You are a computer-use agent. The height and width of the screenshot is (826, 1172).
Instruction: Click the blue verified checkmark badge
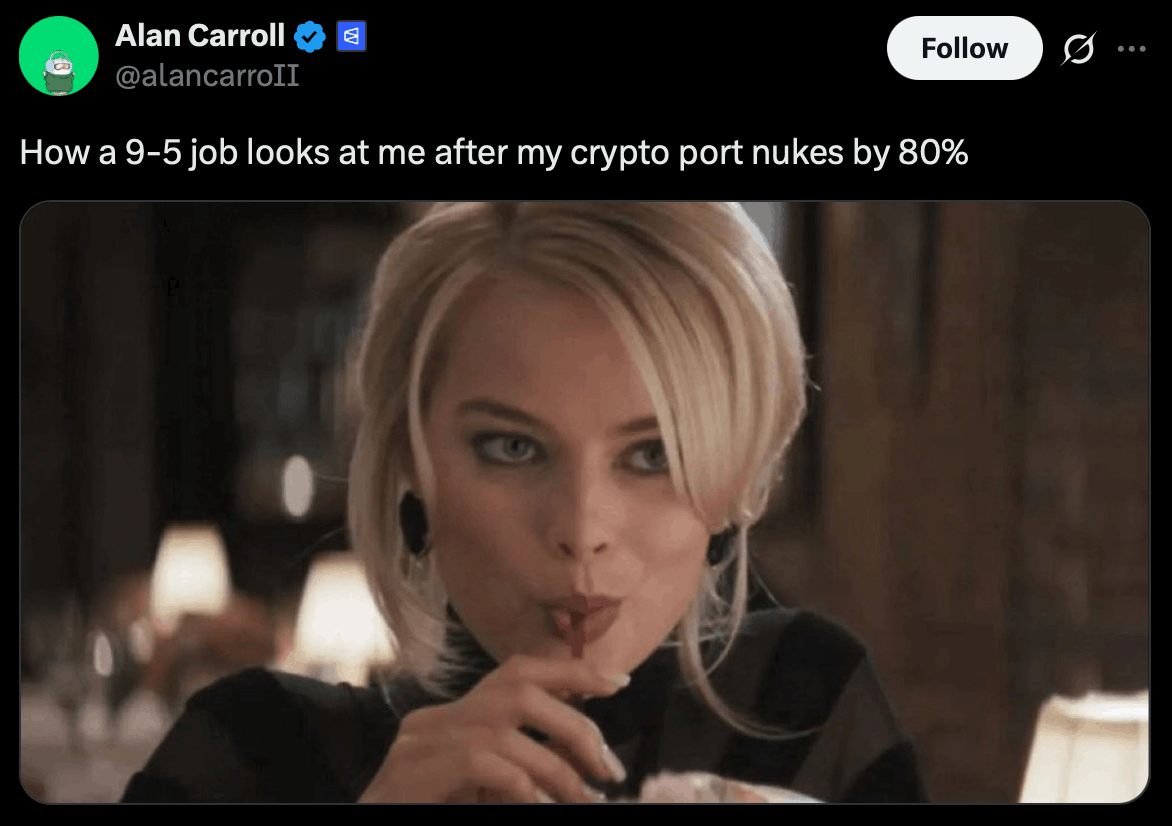tap(309, 37)
